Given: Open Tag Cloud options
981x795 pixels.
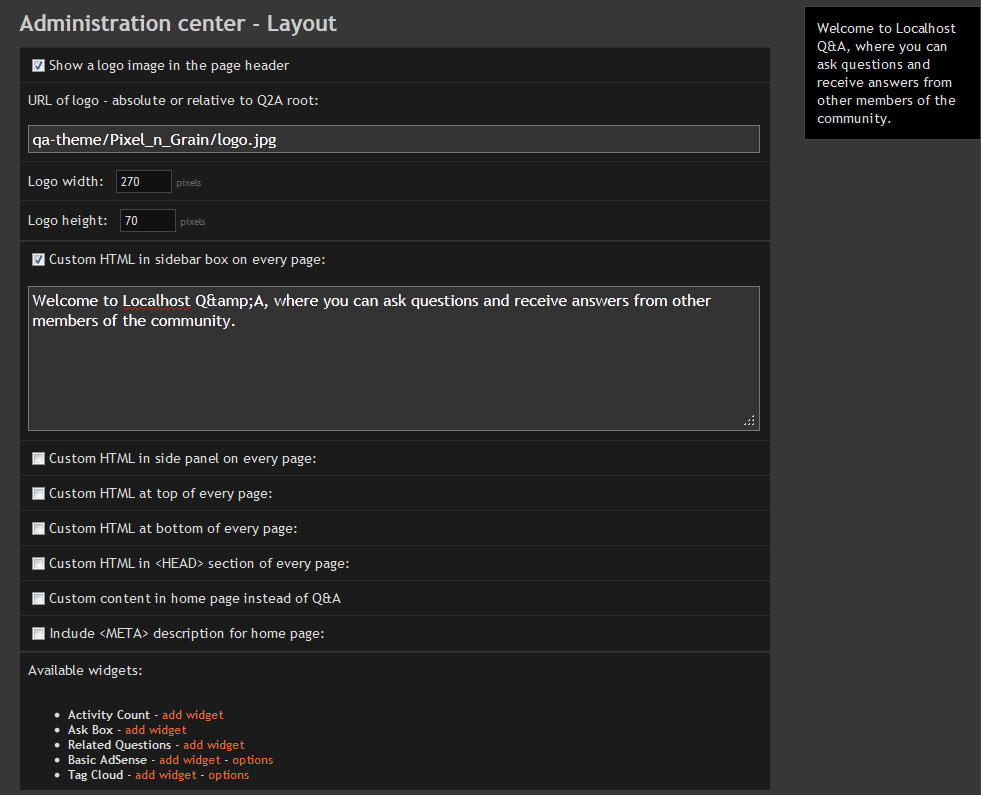Looking at the screenshot, I should coord(228,775).
